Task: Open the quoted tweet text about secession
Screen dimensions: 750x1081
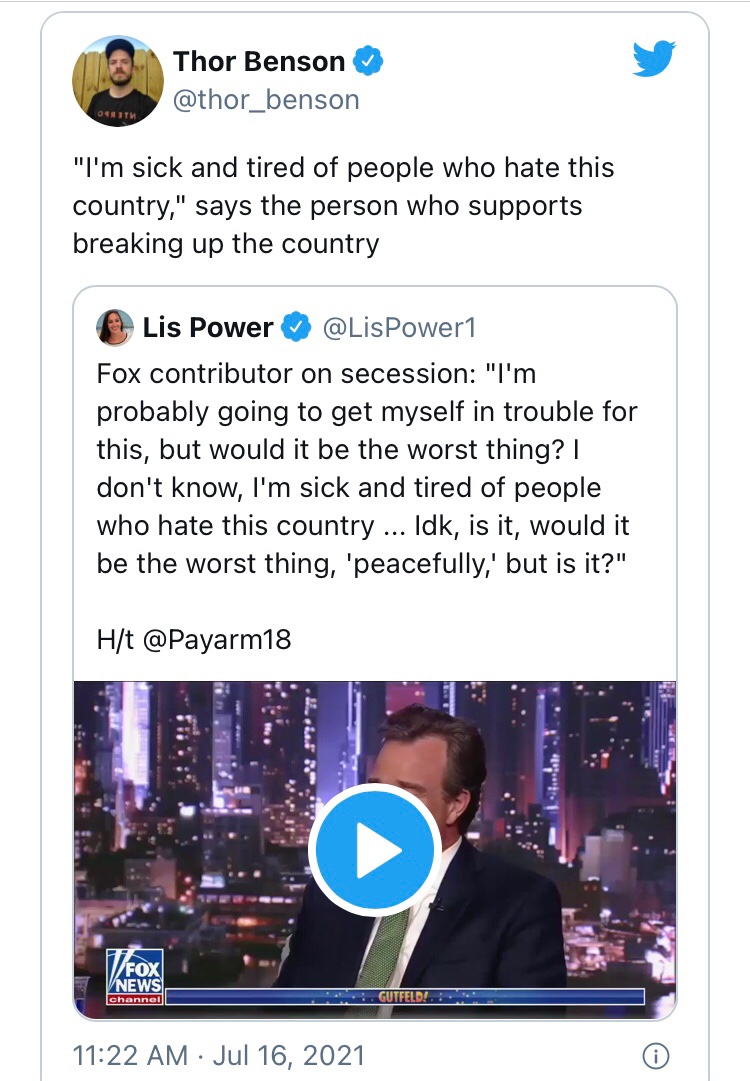Action: [366, 467]
